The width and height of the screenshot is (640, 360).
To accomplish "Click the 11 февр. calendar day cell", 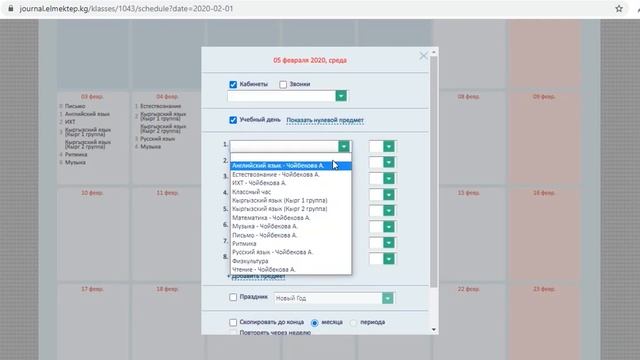I will (168, 235).
